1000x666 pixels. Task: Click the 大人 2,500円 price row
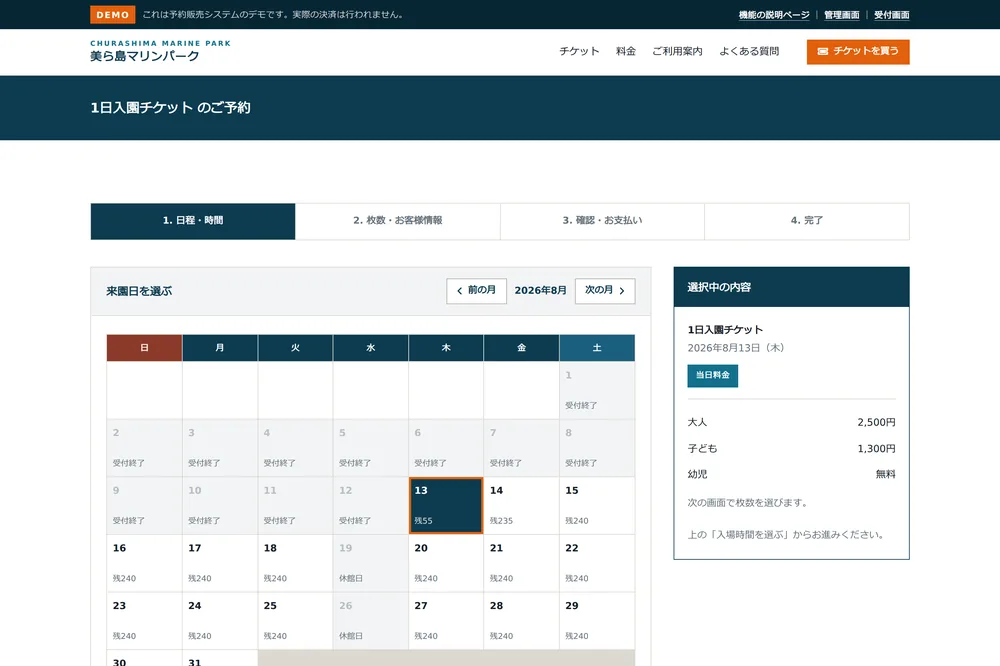point(791,422)
